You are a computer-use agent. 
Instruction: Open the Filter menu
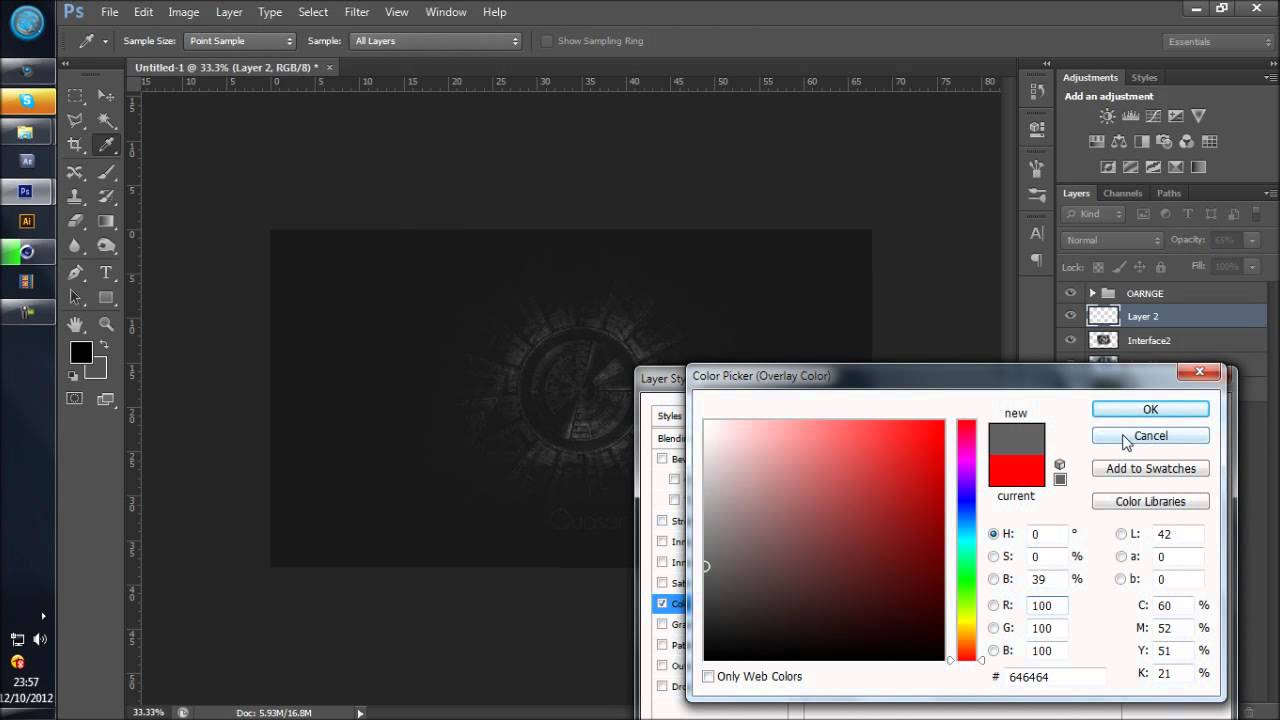pyautogui.click(x=356, y=12)
